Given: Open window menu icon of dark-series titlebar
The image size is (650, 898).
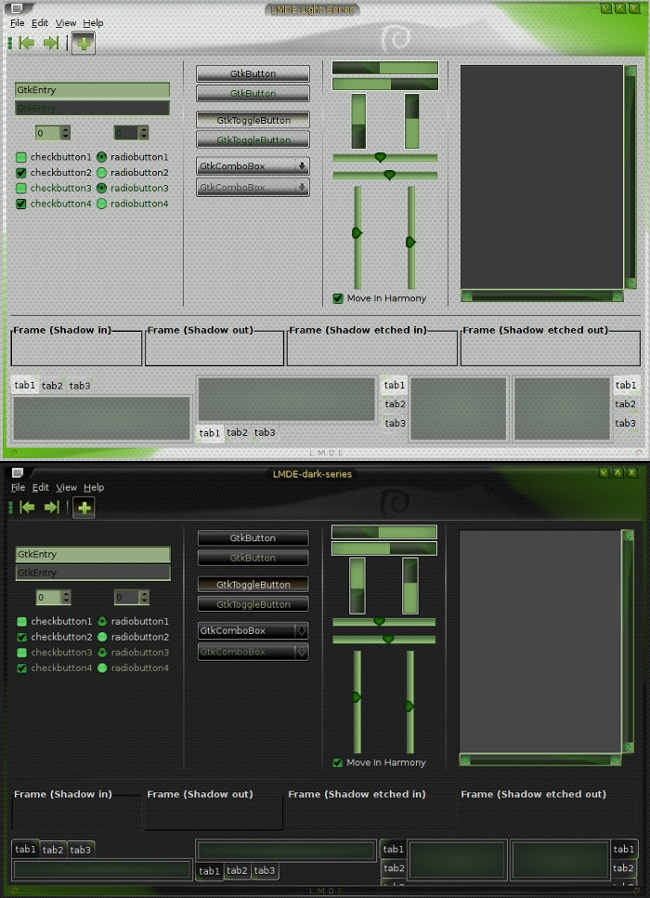Looking at the screenshot, I should pos(17,472).
